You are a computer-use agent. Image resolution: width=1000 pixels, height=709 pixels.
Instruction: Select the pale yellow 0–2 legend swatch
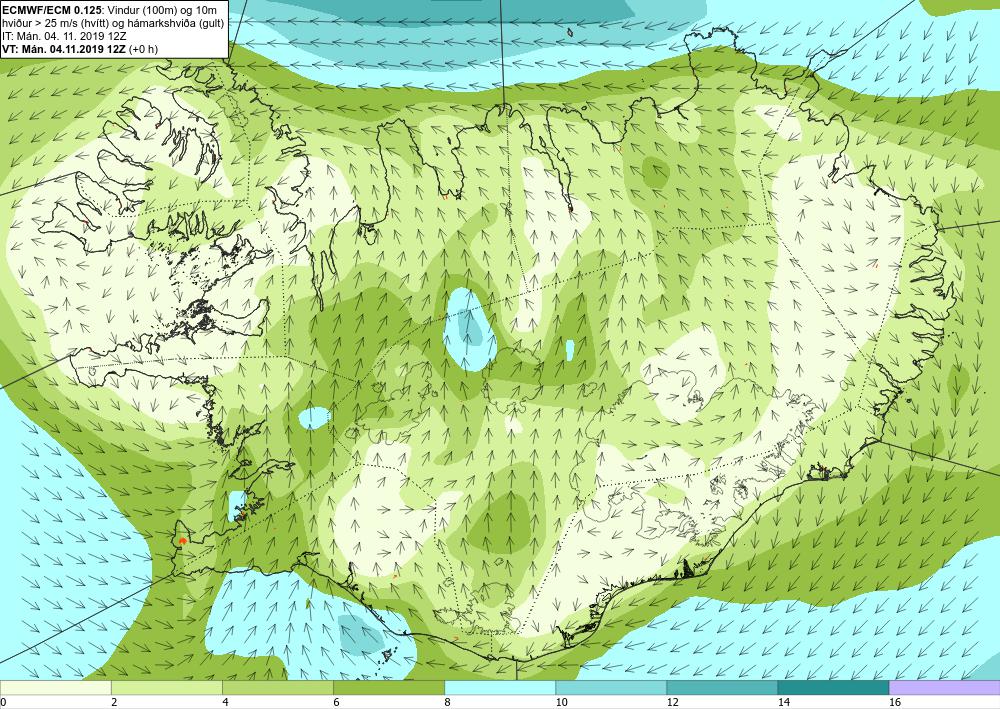pyautogui.click(x=55, y=688)
